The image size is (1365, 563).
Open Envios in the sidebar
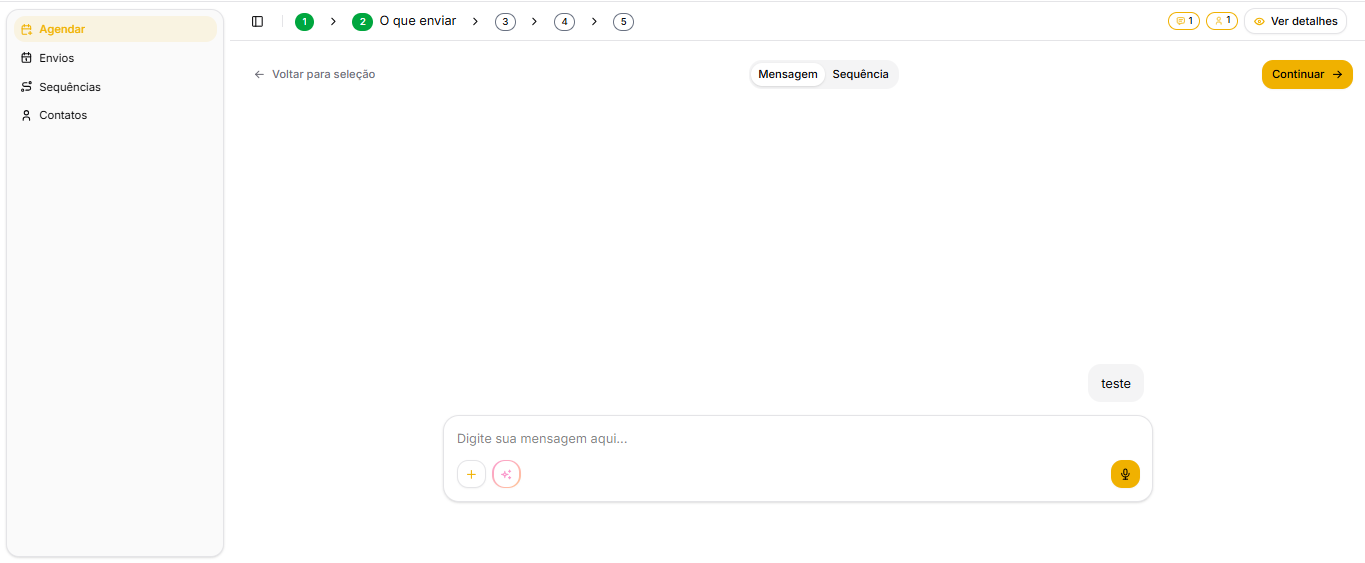57,58
